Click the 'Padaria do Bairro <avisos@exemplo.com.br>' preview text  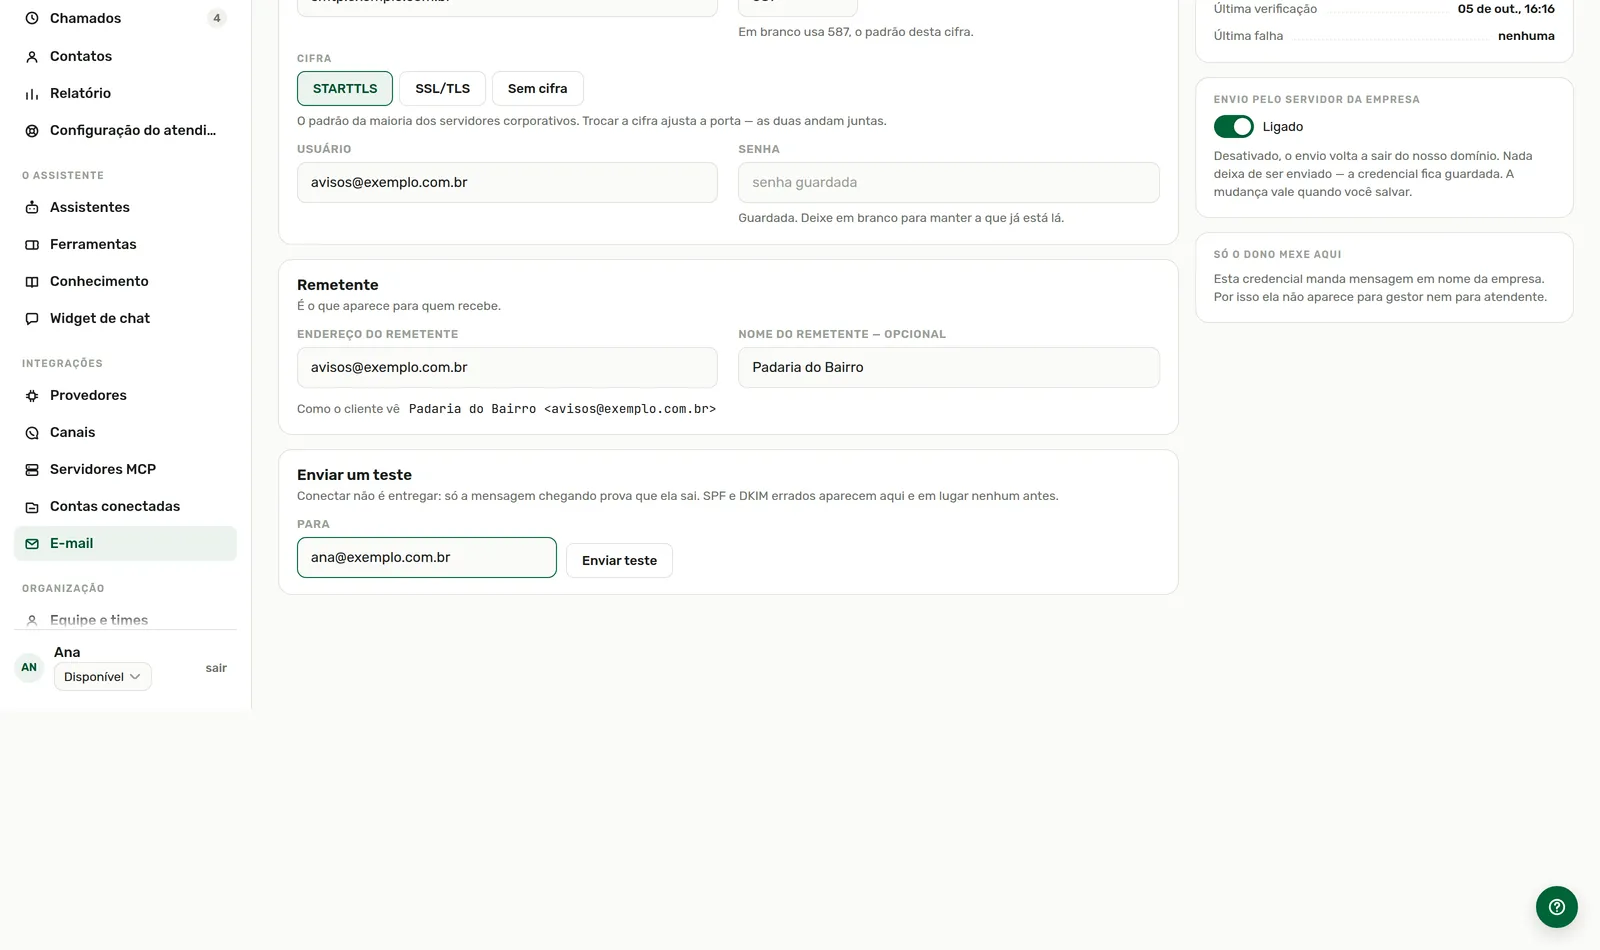pos(562,409)
